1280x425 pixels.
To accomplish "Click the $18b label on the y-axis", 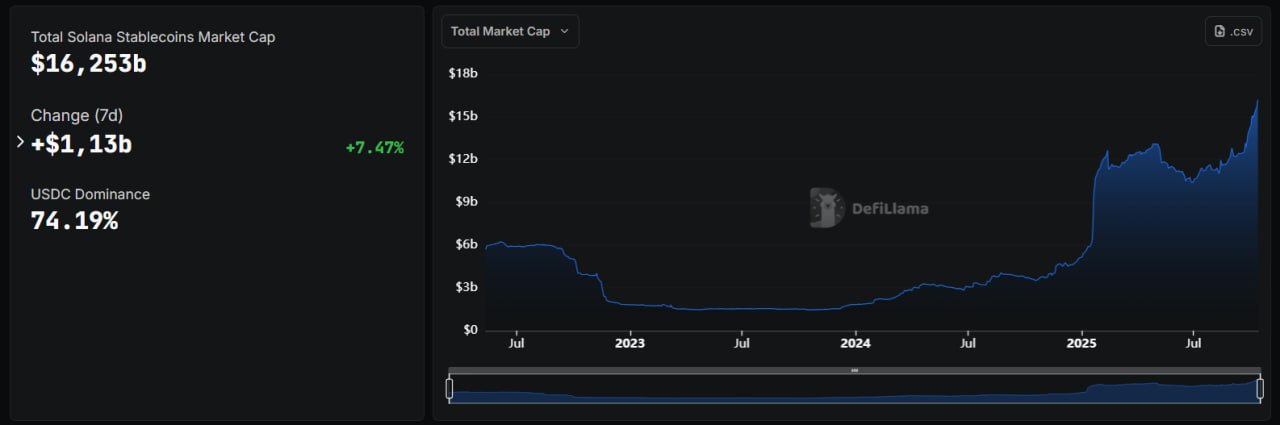I will click(463, 73).
